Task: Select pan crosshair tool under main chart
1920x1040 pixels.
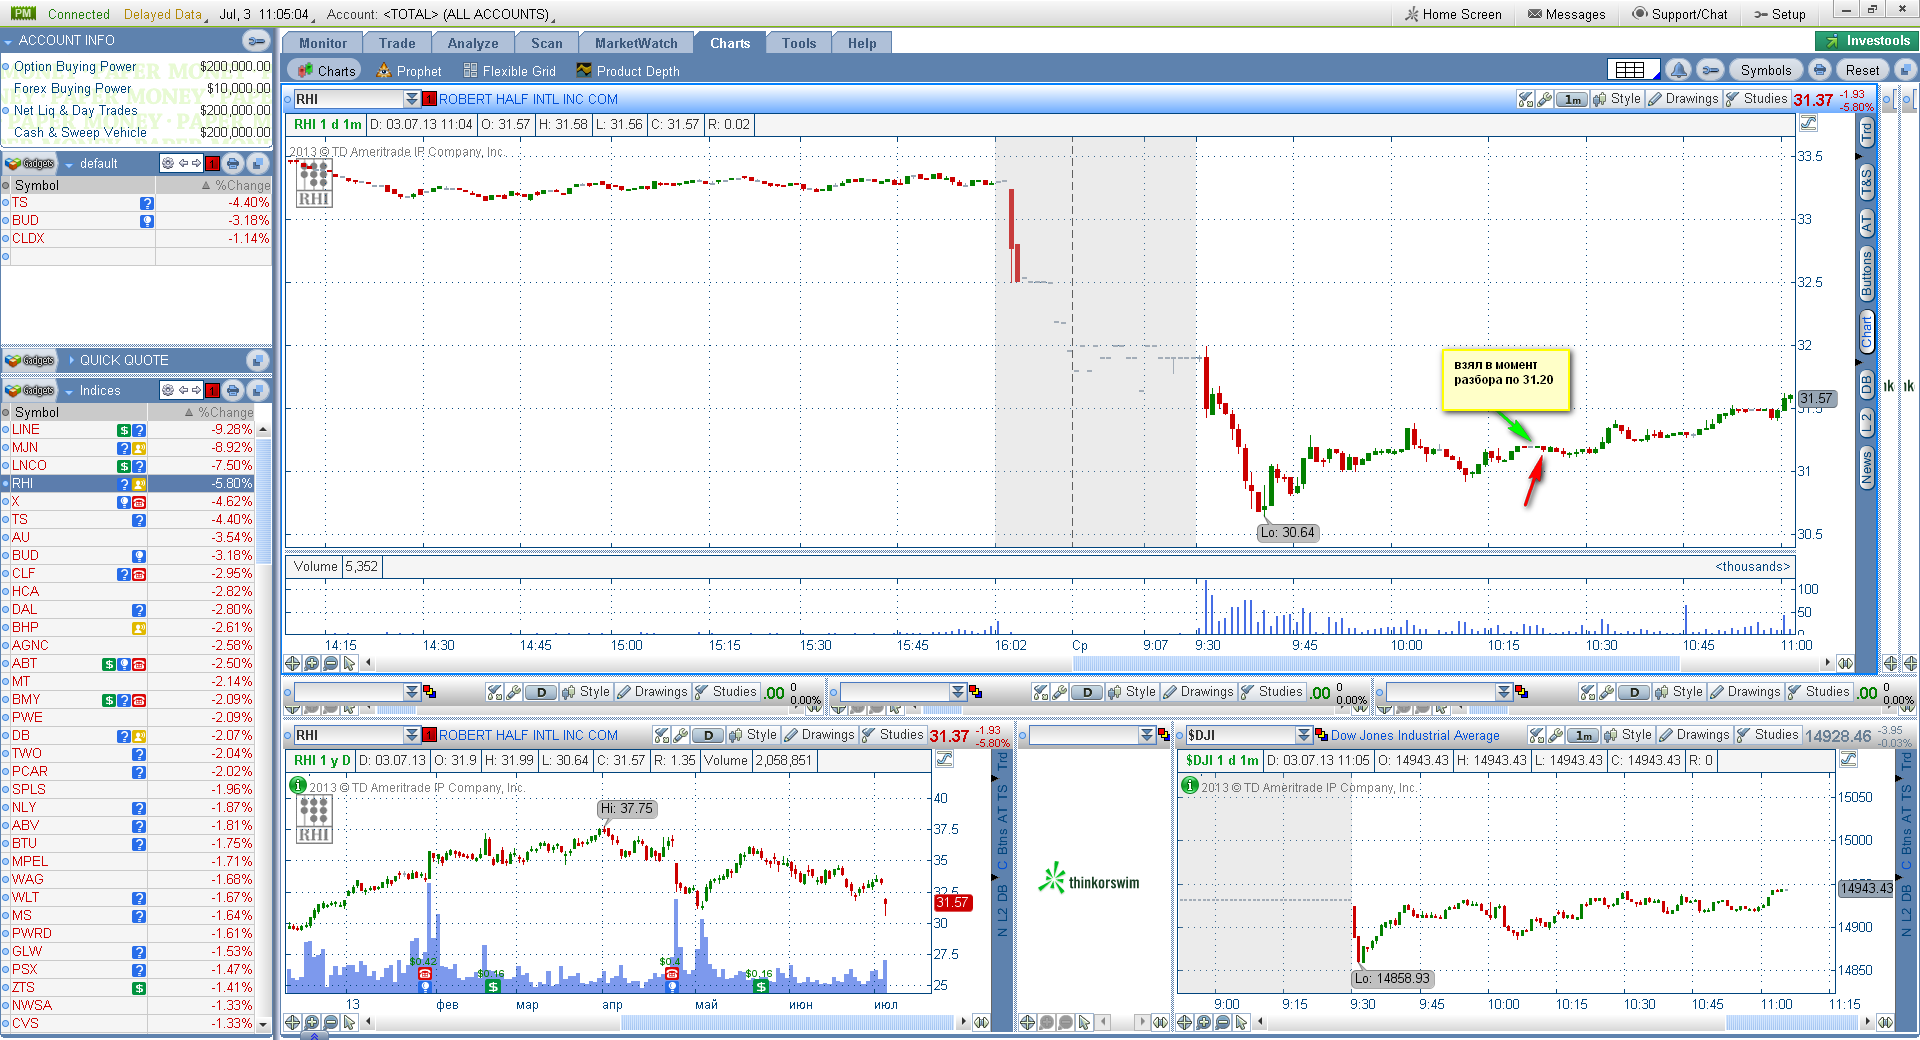Action: click(x=293, y=663)
